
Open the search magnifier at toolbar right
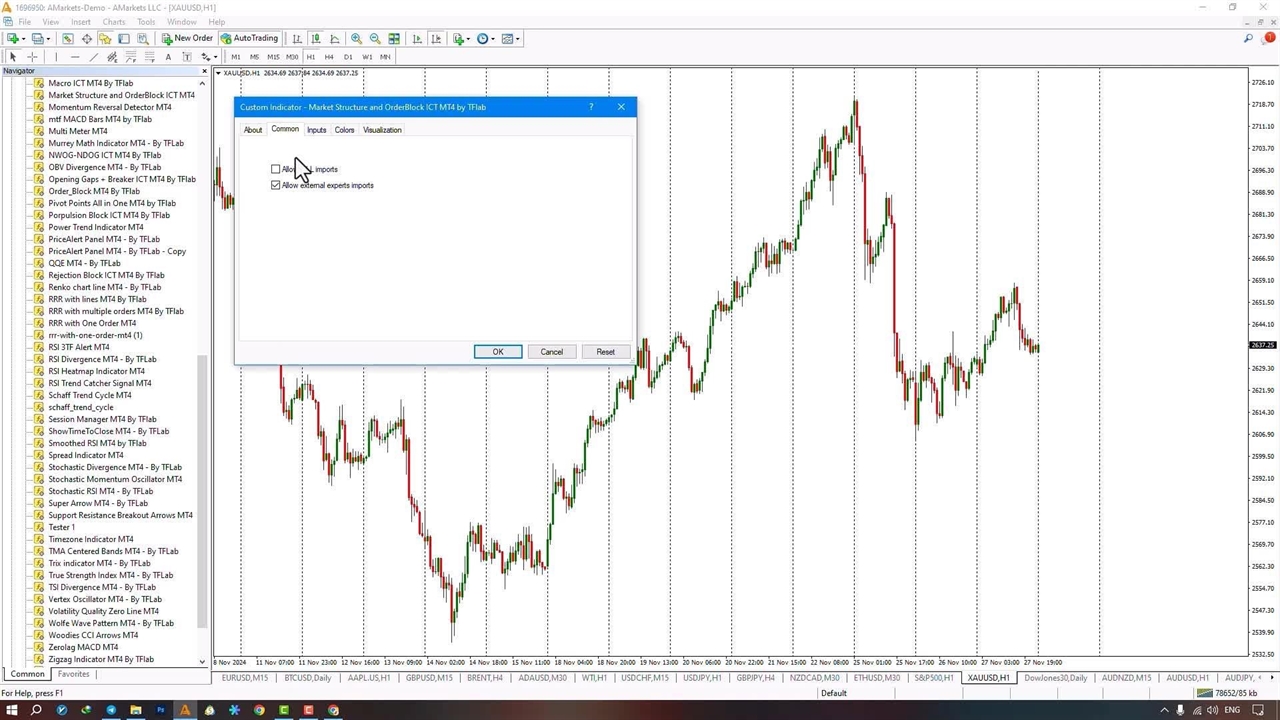pyautogui.click(x=1248, y=39)
